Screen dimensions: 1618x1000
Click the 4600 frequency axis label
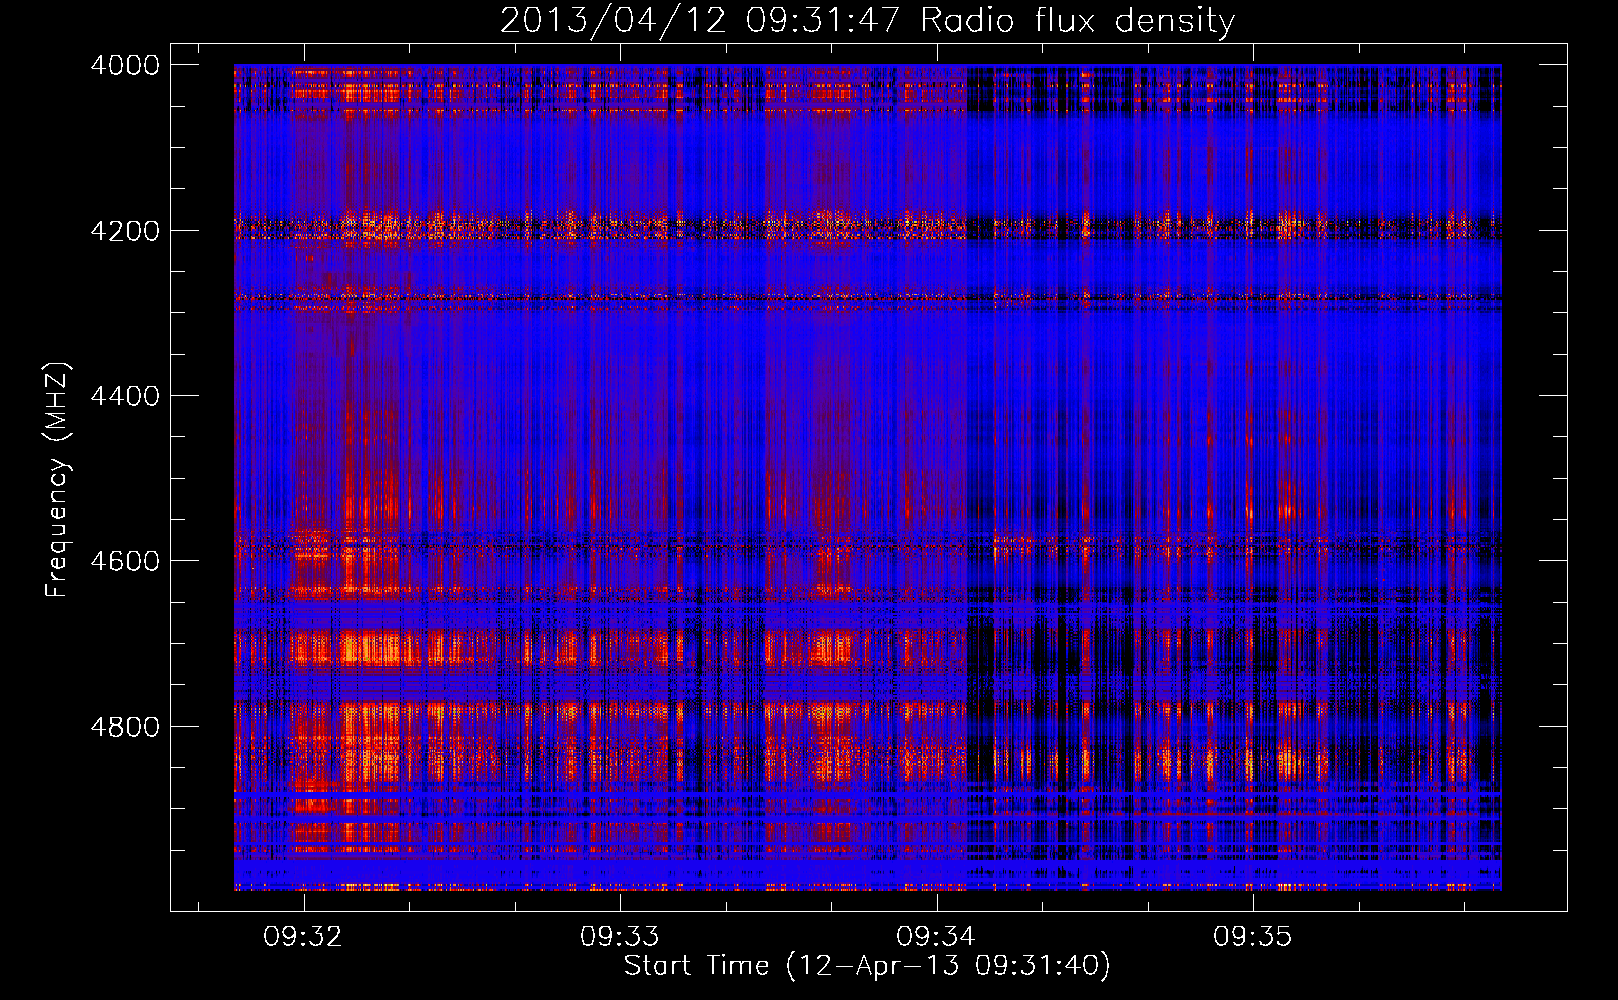pos(125,561)
